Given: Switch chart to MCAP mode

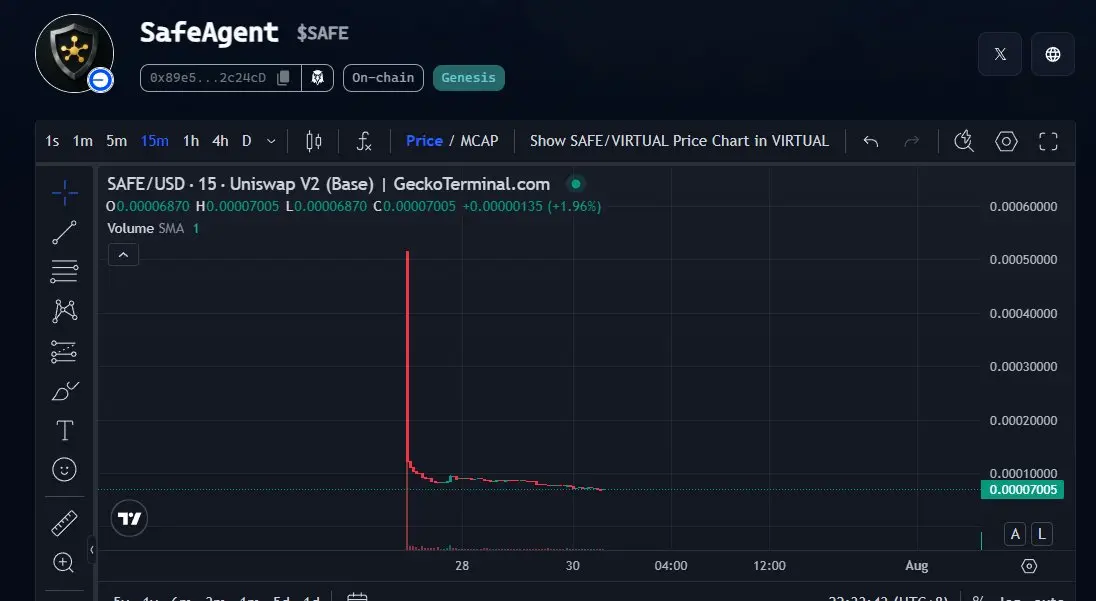Looking at the screenshot, I should (480, 141).
